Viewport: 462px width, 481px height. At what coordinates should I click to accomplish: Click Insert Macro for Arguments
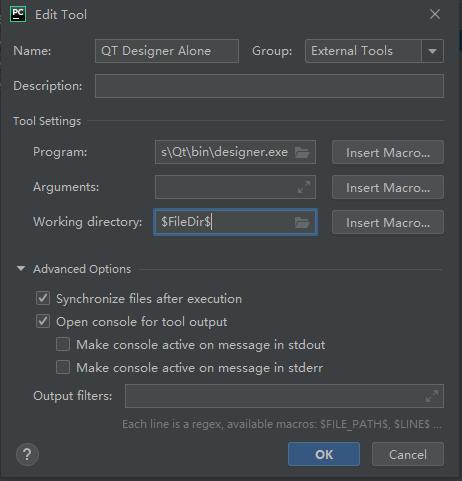click(388, 187)
